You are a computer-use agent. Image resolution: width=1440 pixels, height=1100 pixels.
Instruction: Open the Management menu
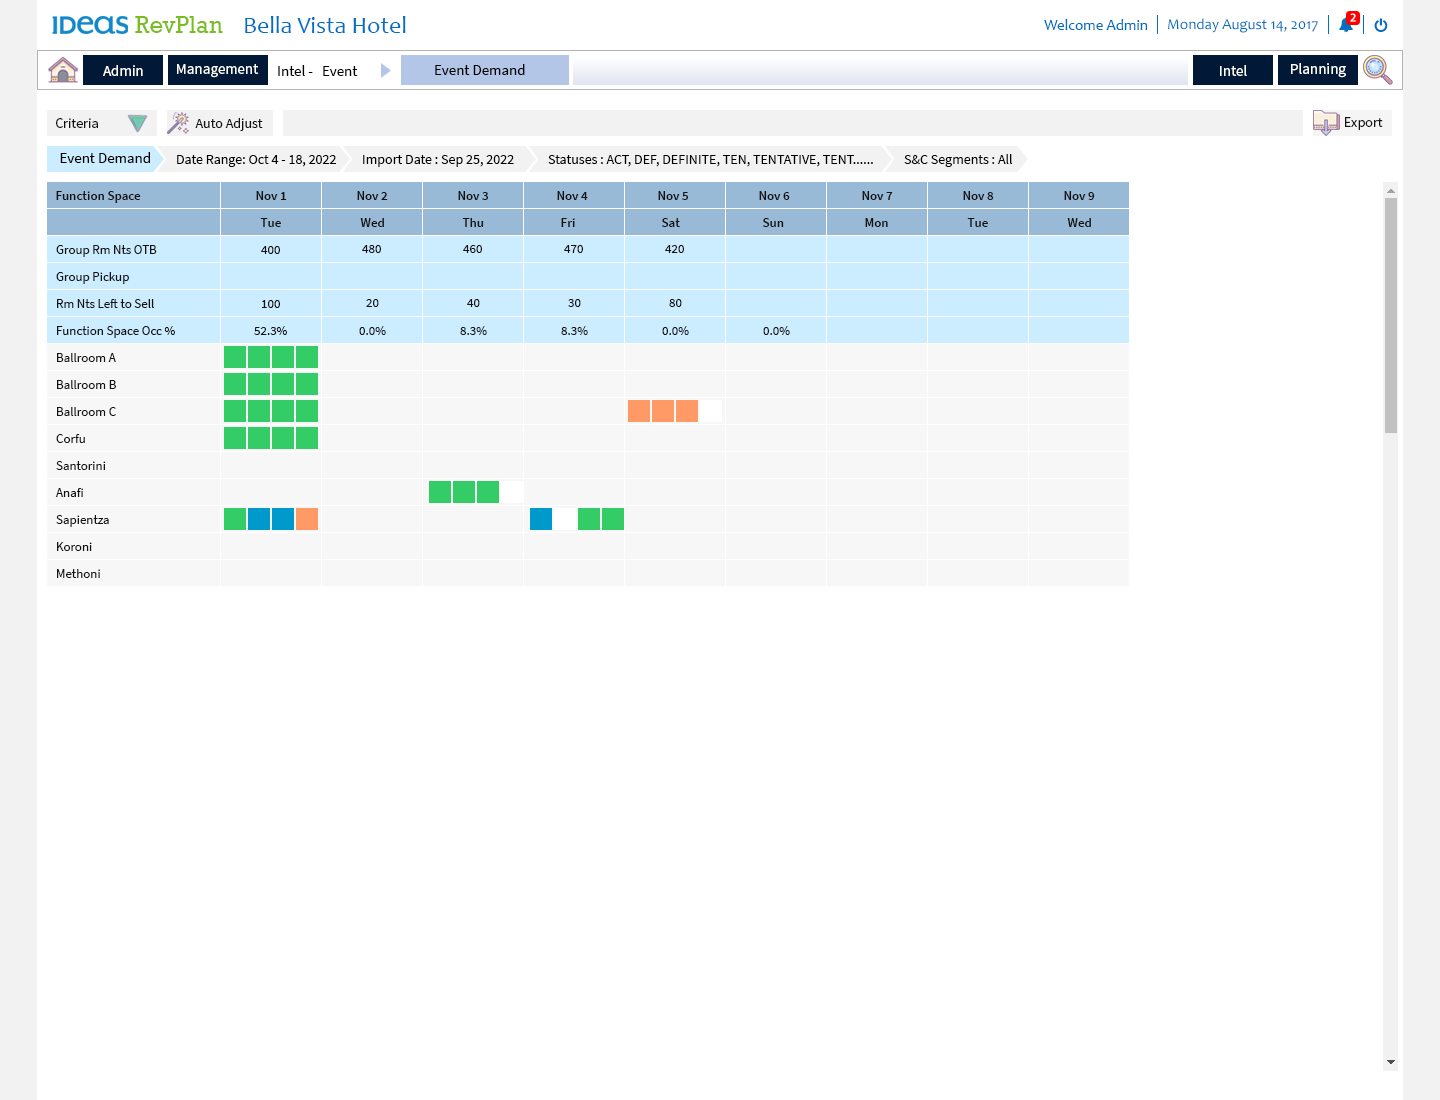[x=217, y=70]
